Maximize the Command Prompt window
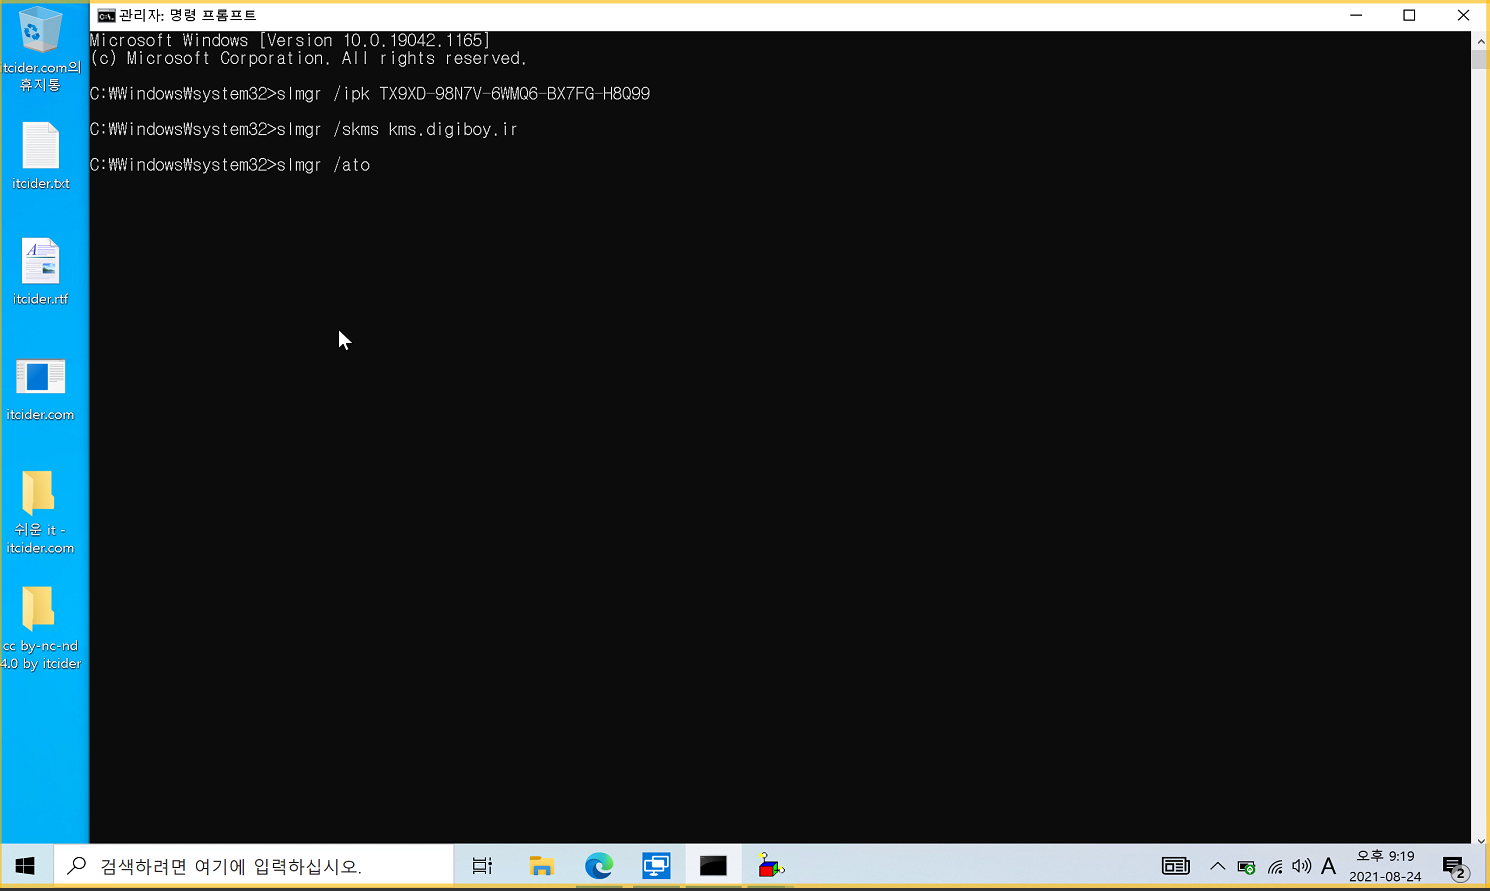Screen dimensions: 1490x891 click(1409, 15)
